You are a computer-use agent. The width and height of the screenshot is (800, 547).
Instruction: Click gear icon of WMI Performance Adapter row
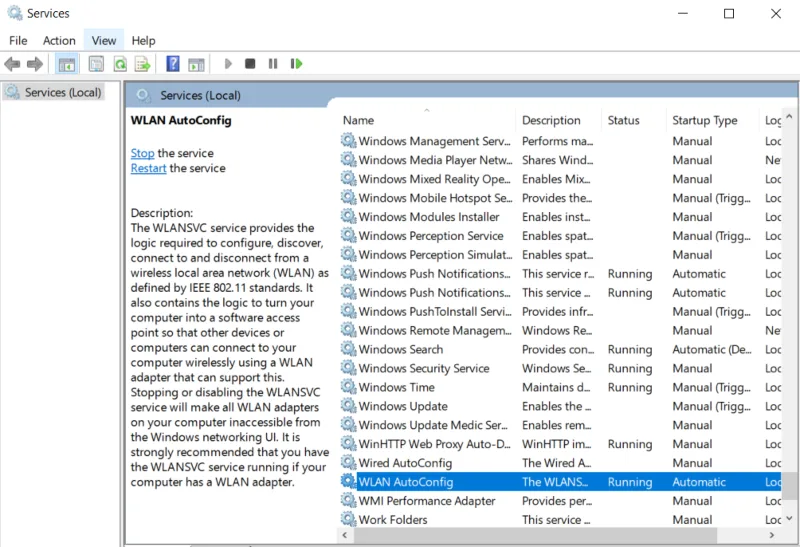pyautogui.click(x=348, y=500)
